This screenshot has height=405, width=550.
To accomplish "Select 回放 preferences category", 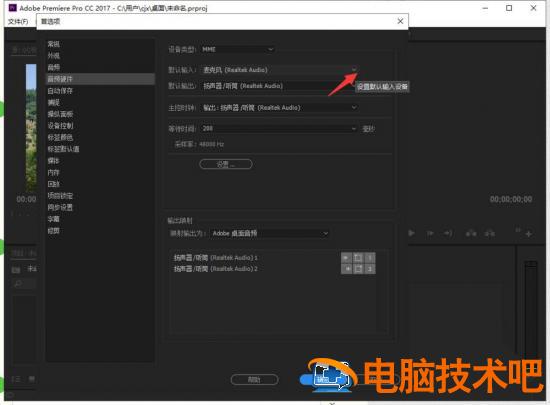I will point(54,184).
